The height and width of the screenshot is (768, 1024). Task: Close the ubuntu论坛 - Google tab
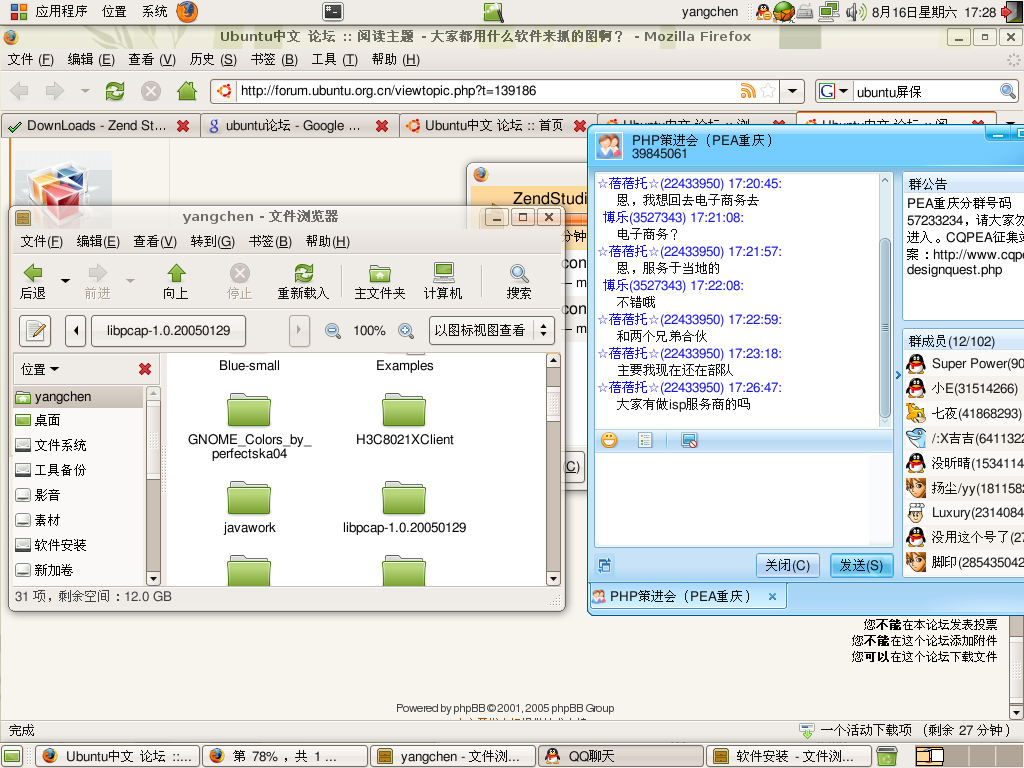pyautogui.click(x=382, y=125)
